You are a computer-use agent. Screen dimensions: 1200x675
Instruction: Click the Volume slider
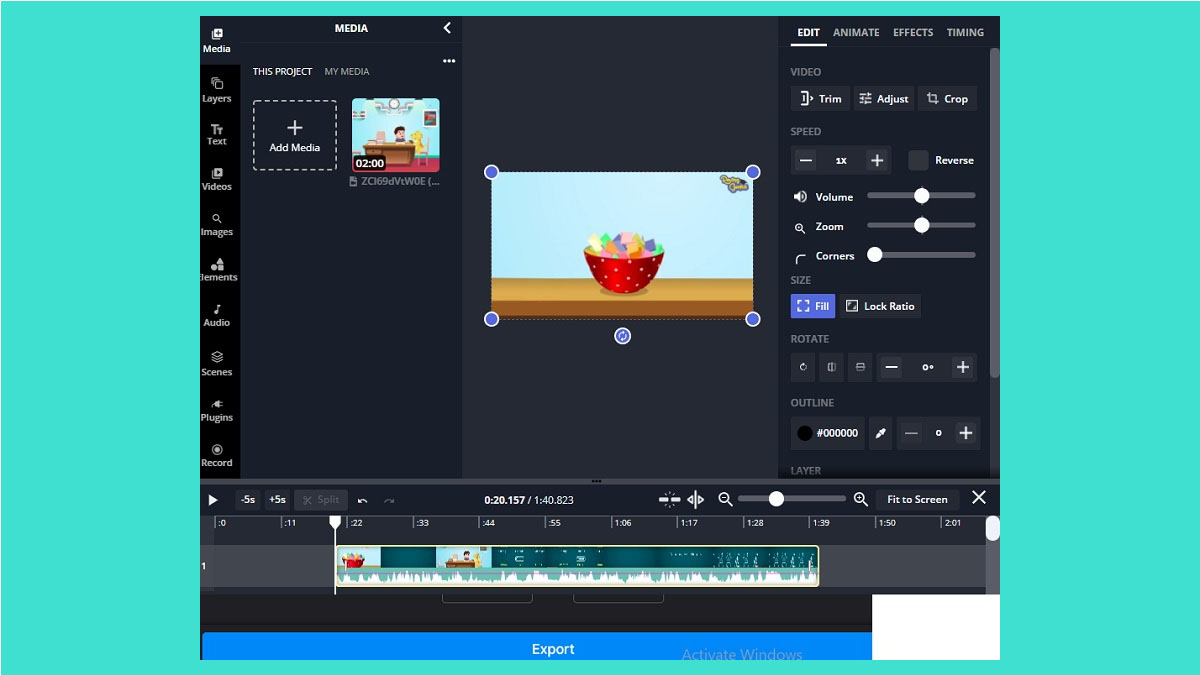pyautogui.click(x=919, y=196)
